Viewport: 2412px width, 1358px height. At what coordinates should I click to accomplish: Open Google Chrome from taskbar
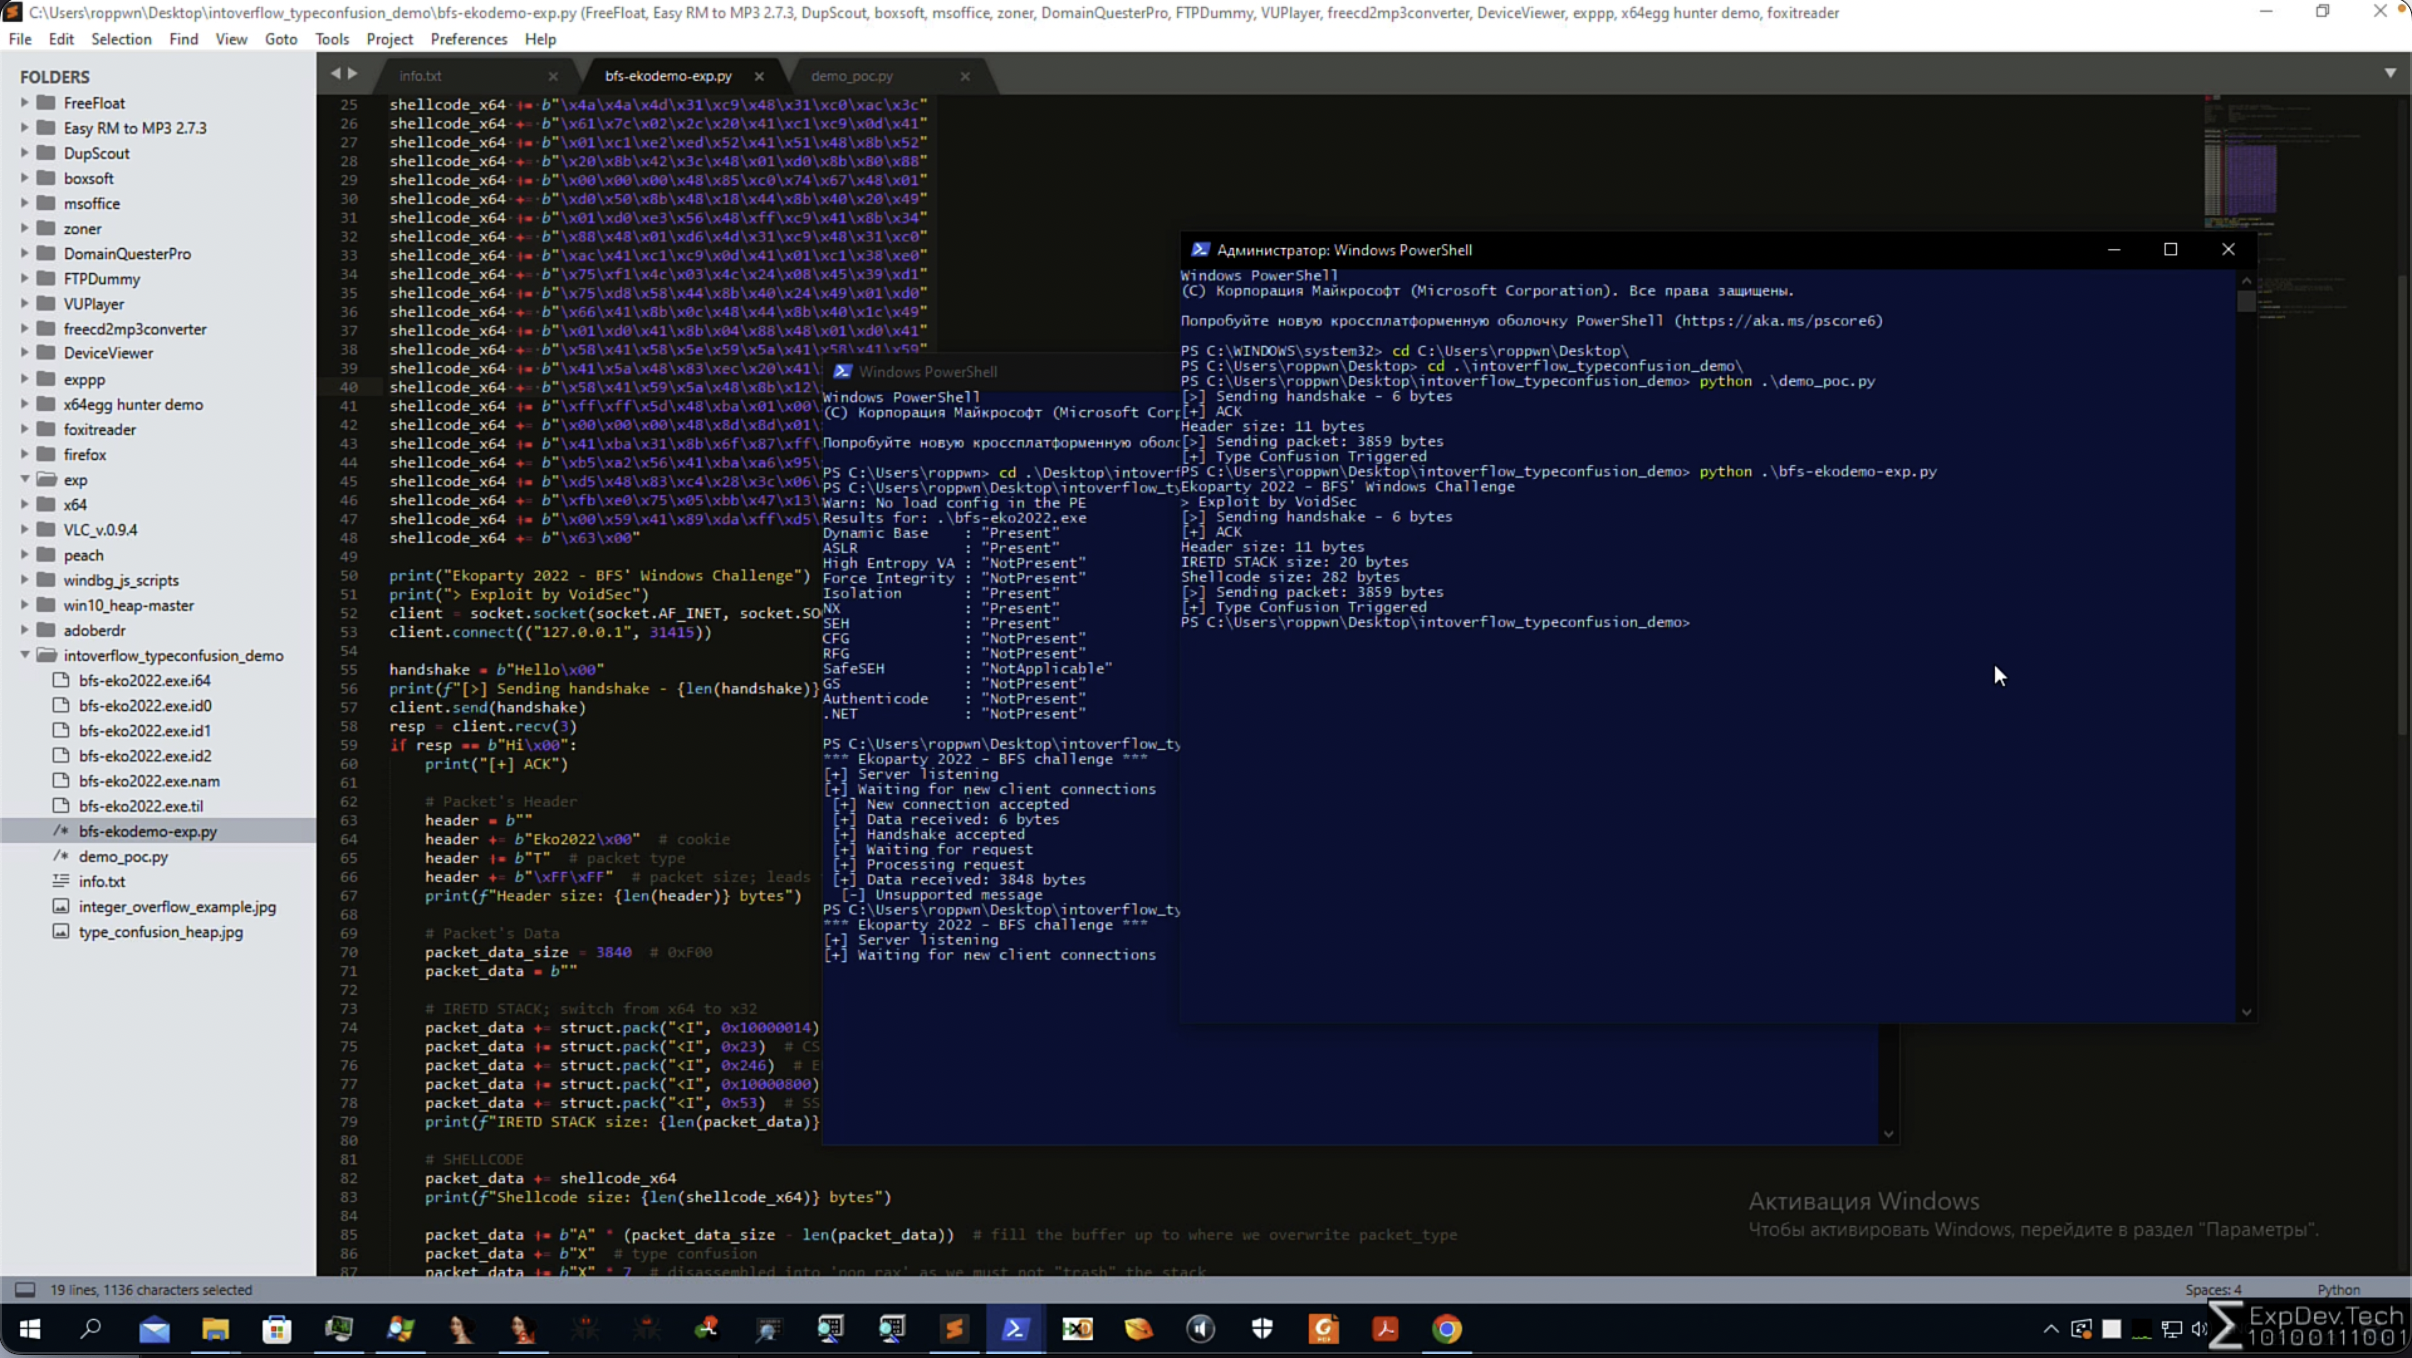point(1447,1329)
